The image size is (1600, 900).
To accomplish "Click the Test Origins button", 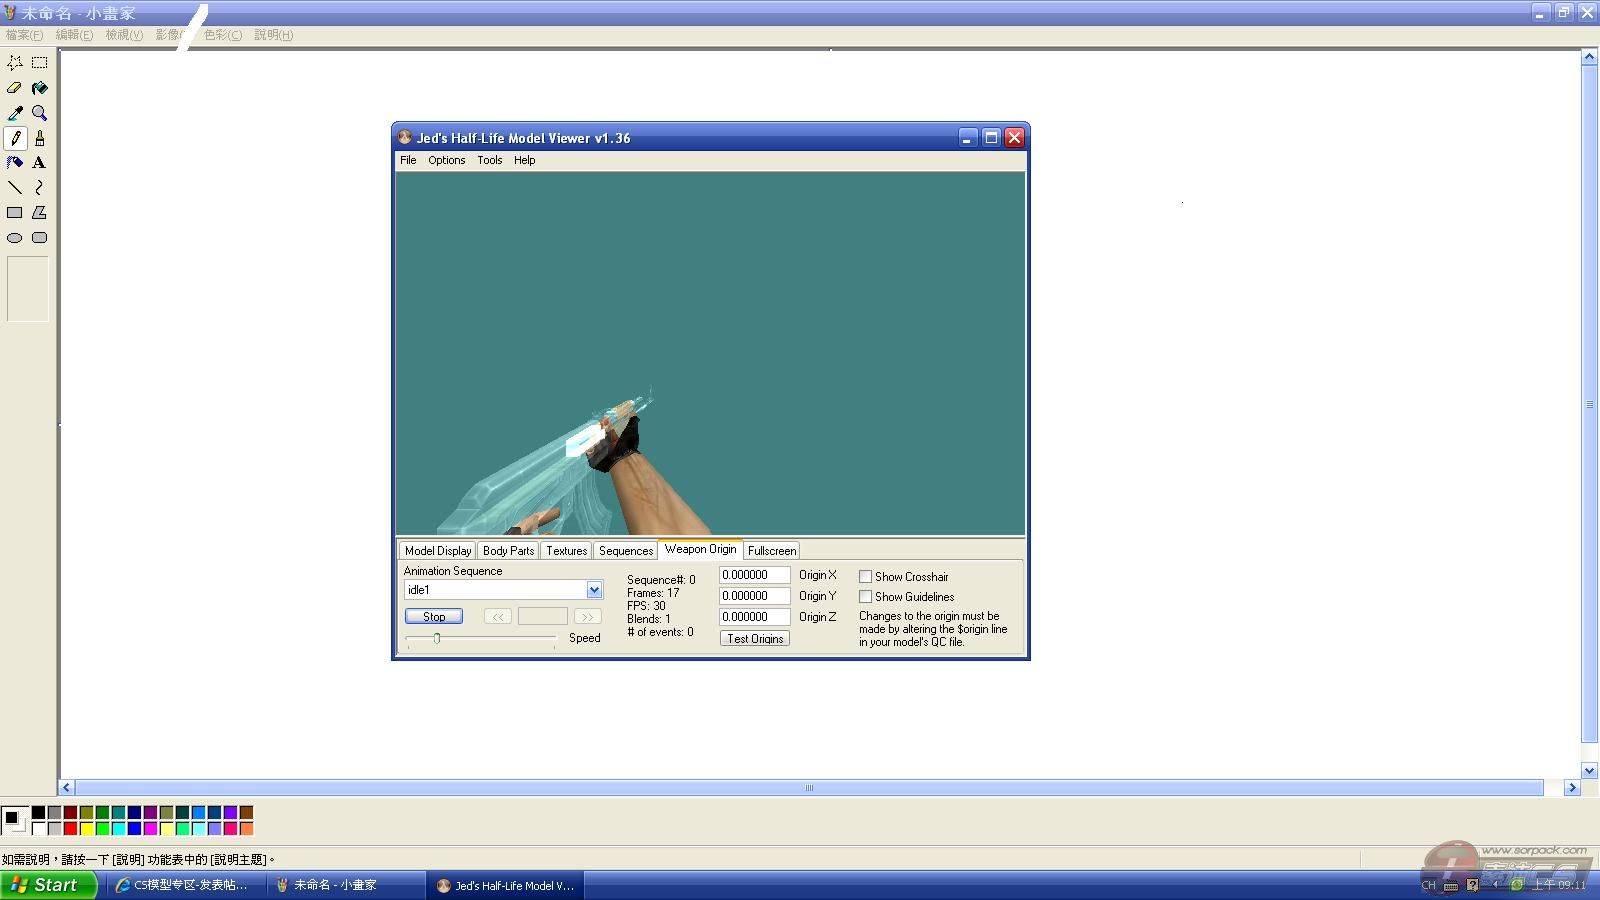I will point(754,639).
